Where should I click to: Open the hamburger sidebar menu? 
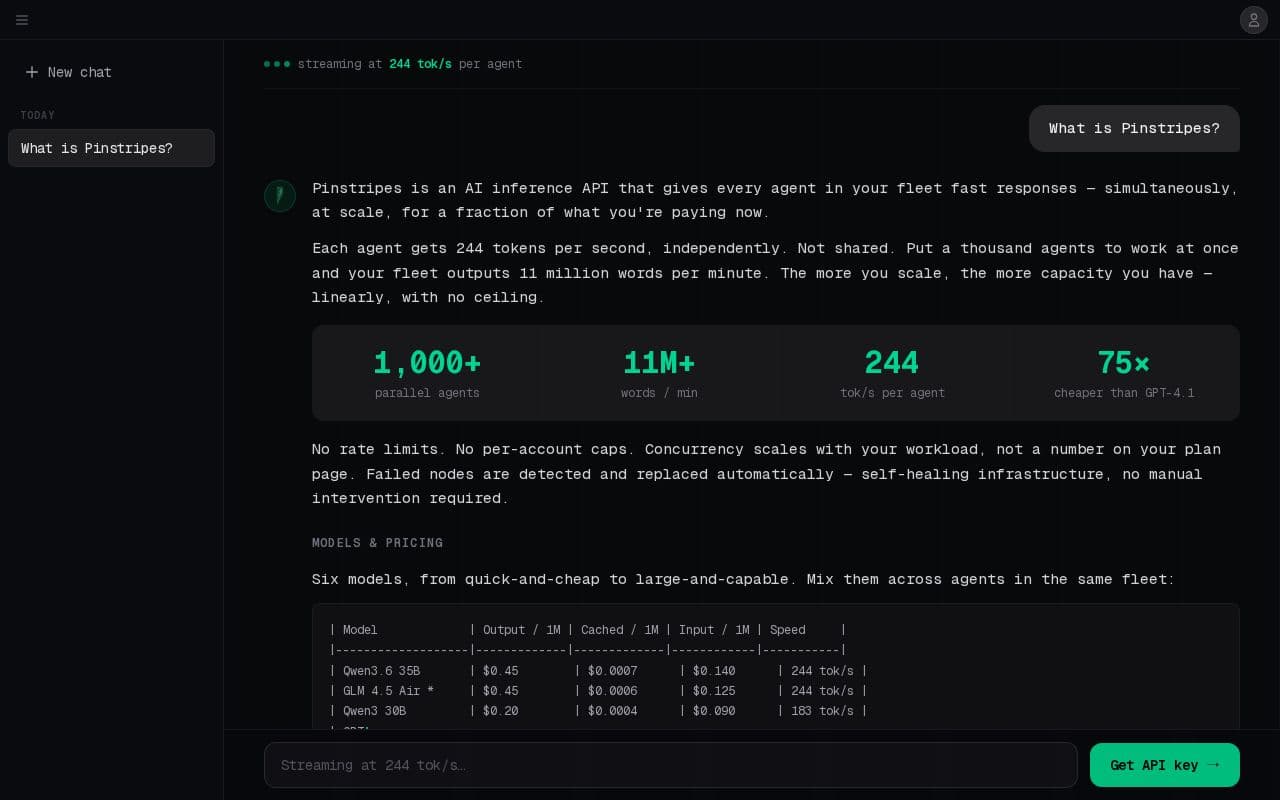pos(22,20)
